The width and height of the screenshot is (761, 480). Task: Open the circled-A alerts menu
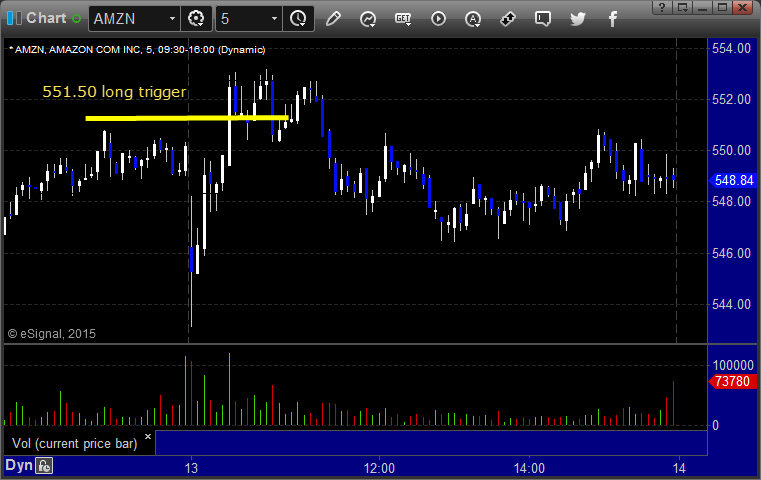473,19
